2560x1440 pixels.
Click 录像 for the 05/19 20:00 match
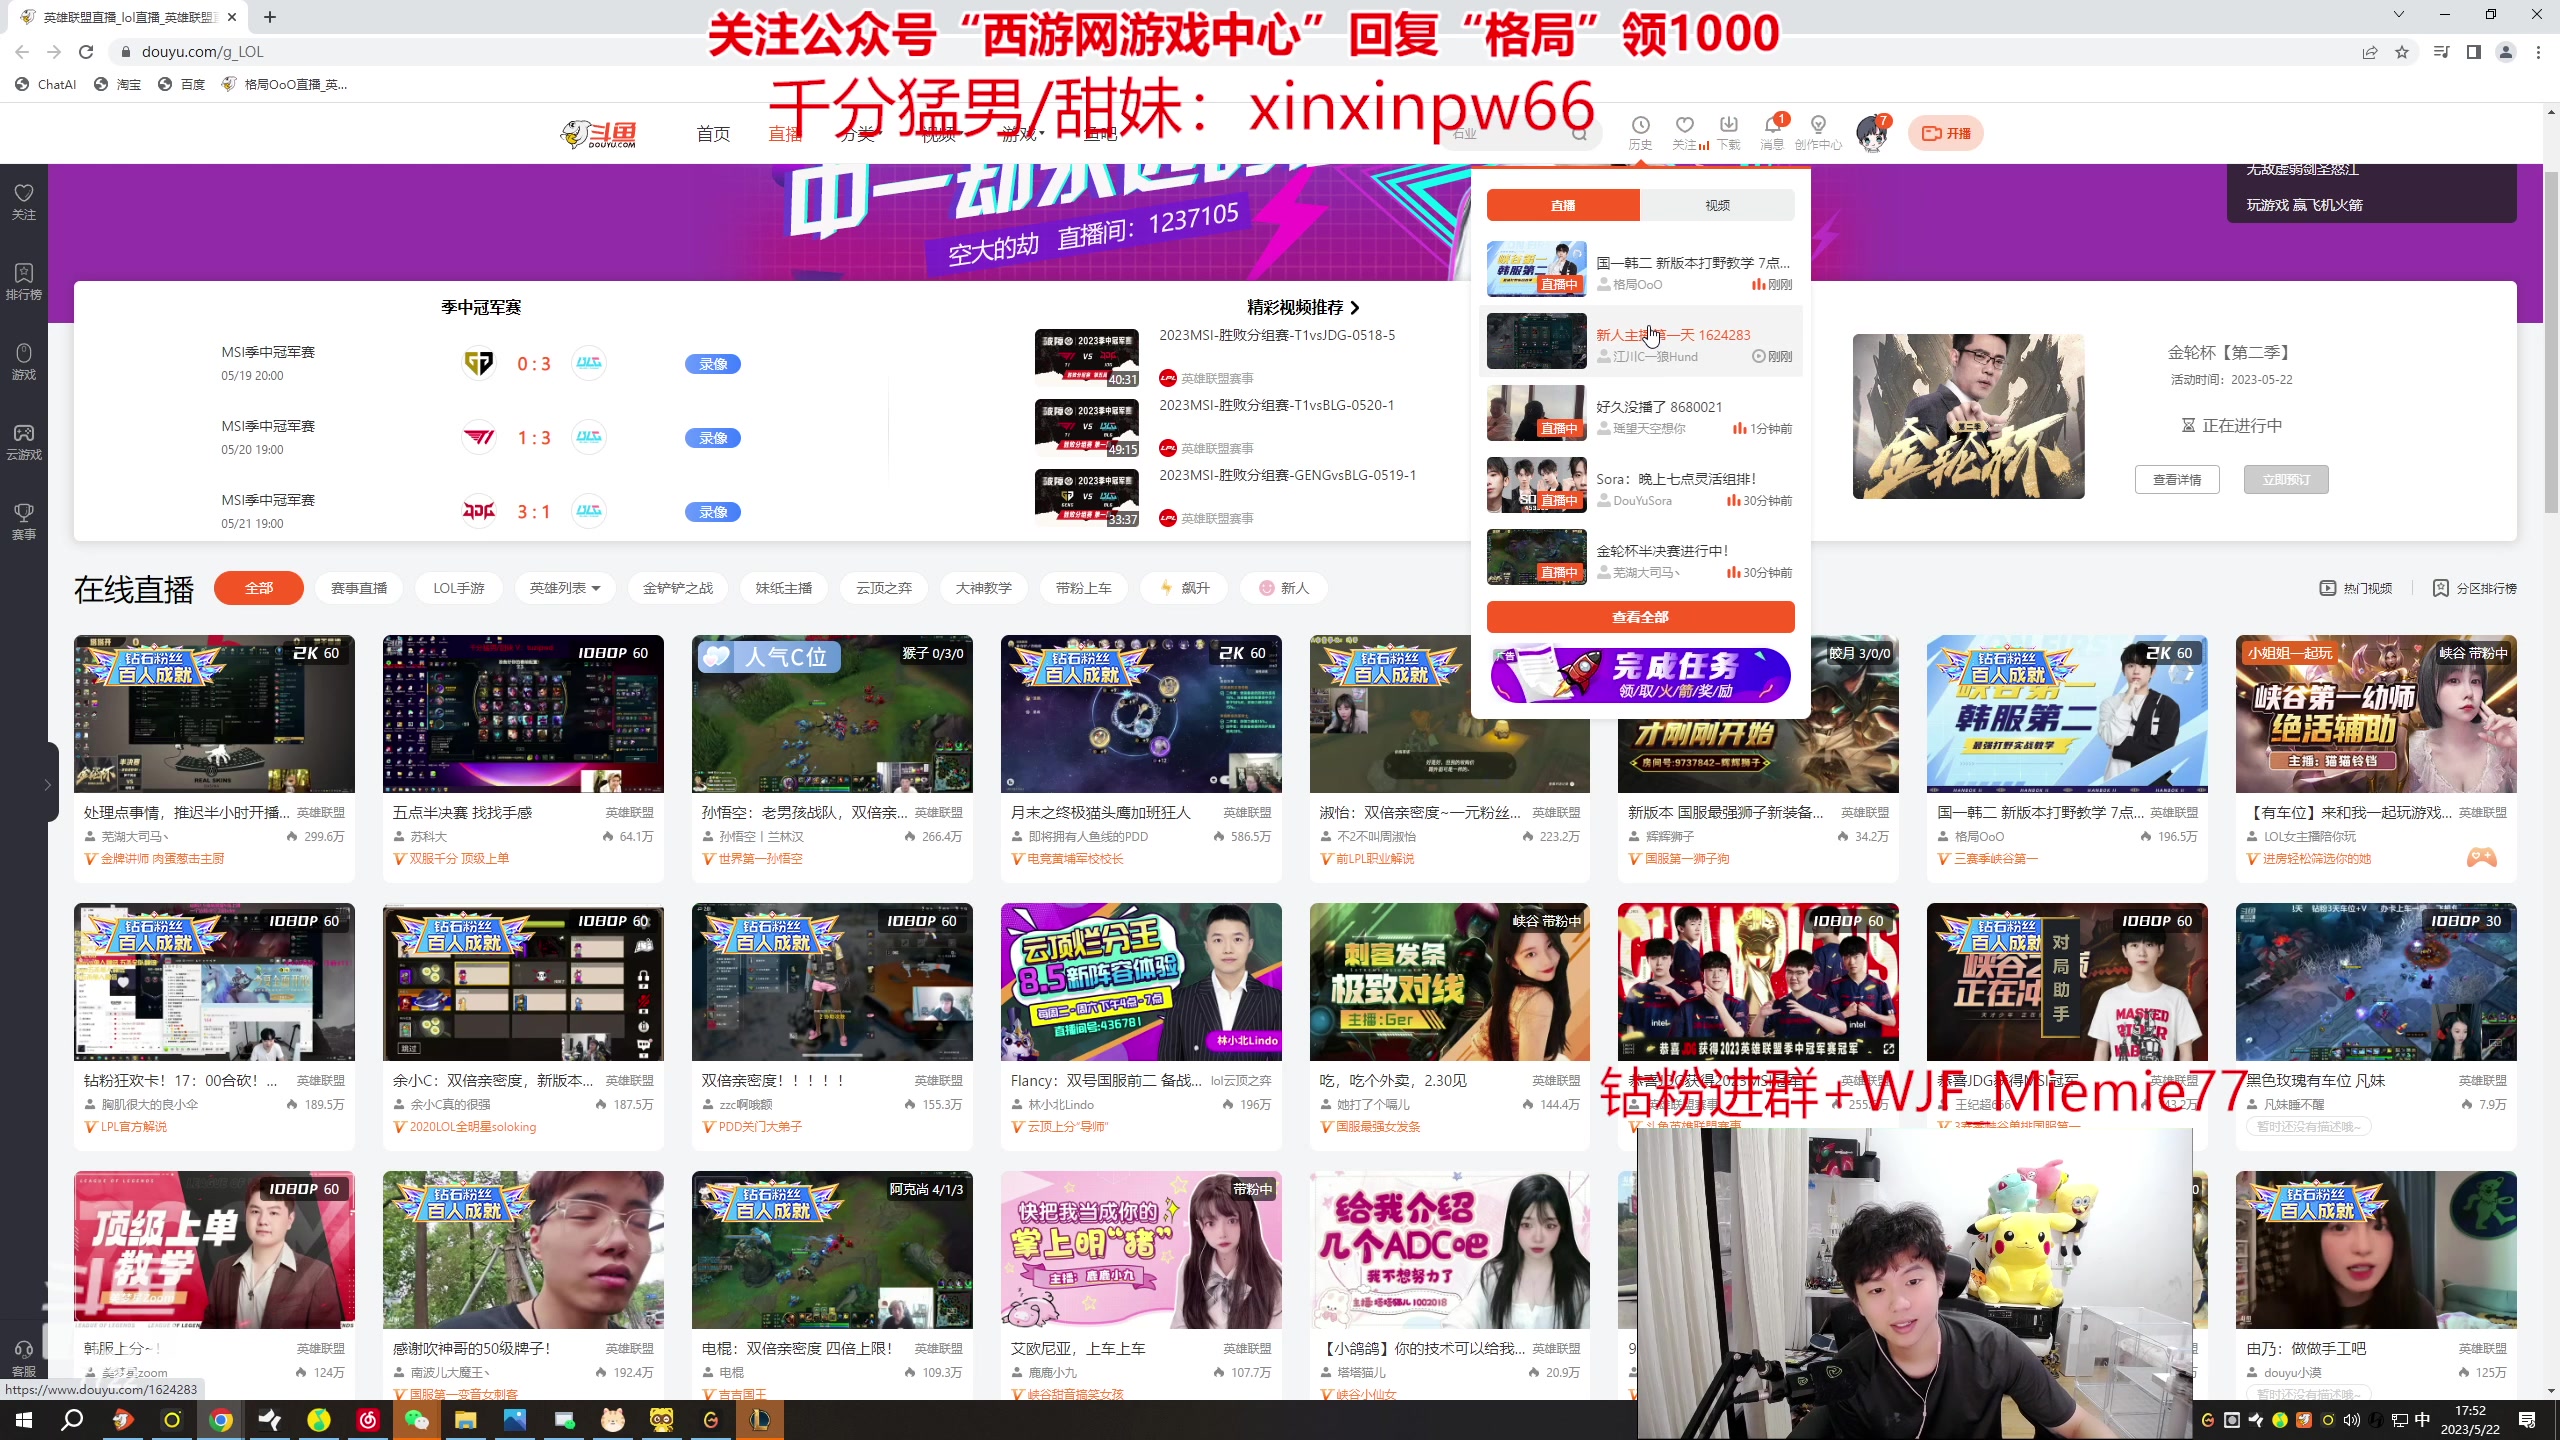point(713,364)
